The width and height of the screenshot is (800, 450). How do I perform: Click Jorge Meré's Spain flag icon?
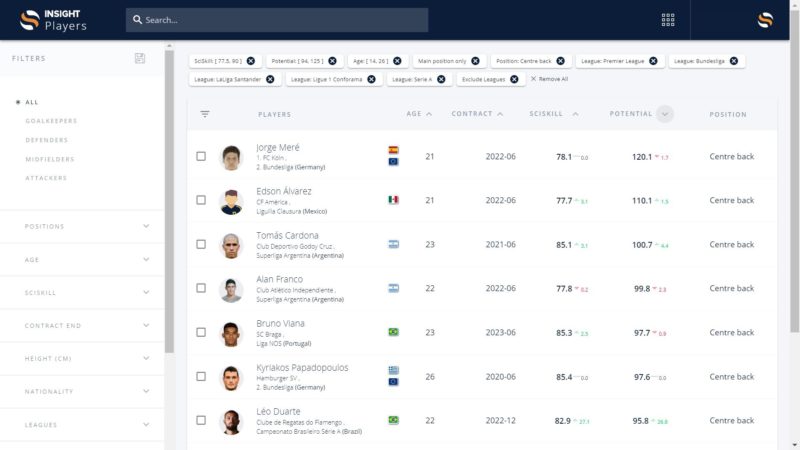coord(393,150)
